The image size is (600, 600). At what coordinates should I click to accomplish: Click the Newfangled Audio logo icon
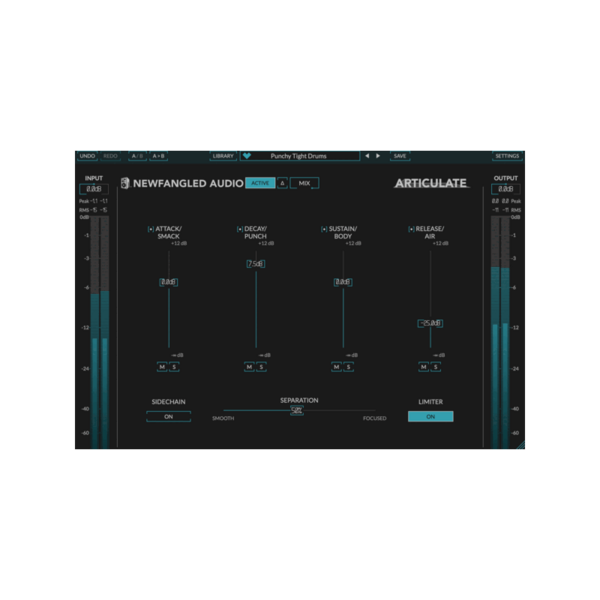pos(125,183)
